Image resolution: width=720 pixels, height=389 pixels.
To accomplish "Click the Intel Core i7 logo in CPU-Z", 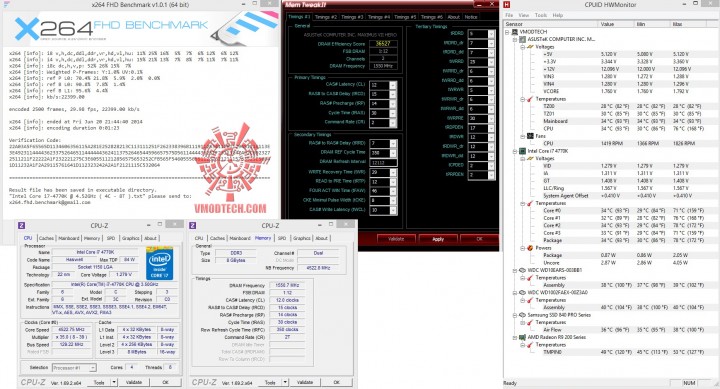I will click(159, 263).
